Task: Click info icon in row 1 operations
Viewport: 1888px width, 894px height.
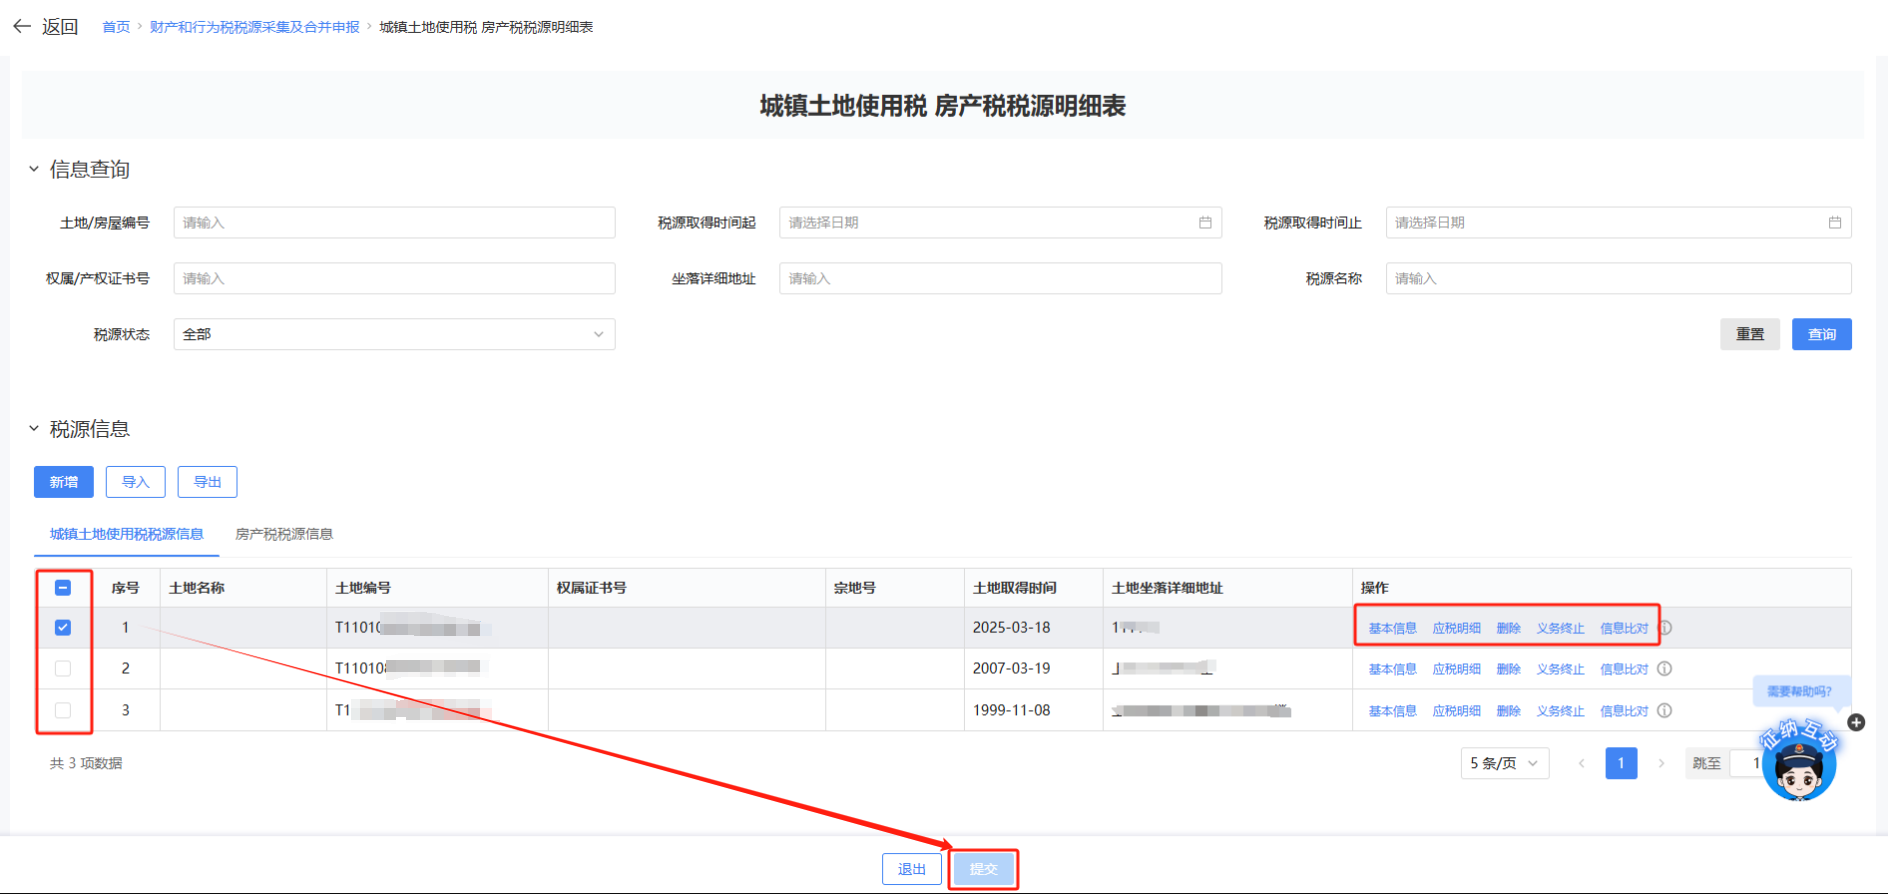Action: tap(1665, 628)
